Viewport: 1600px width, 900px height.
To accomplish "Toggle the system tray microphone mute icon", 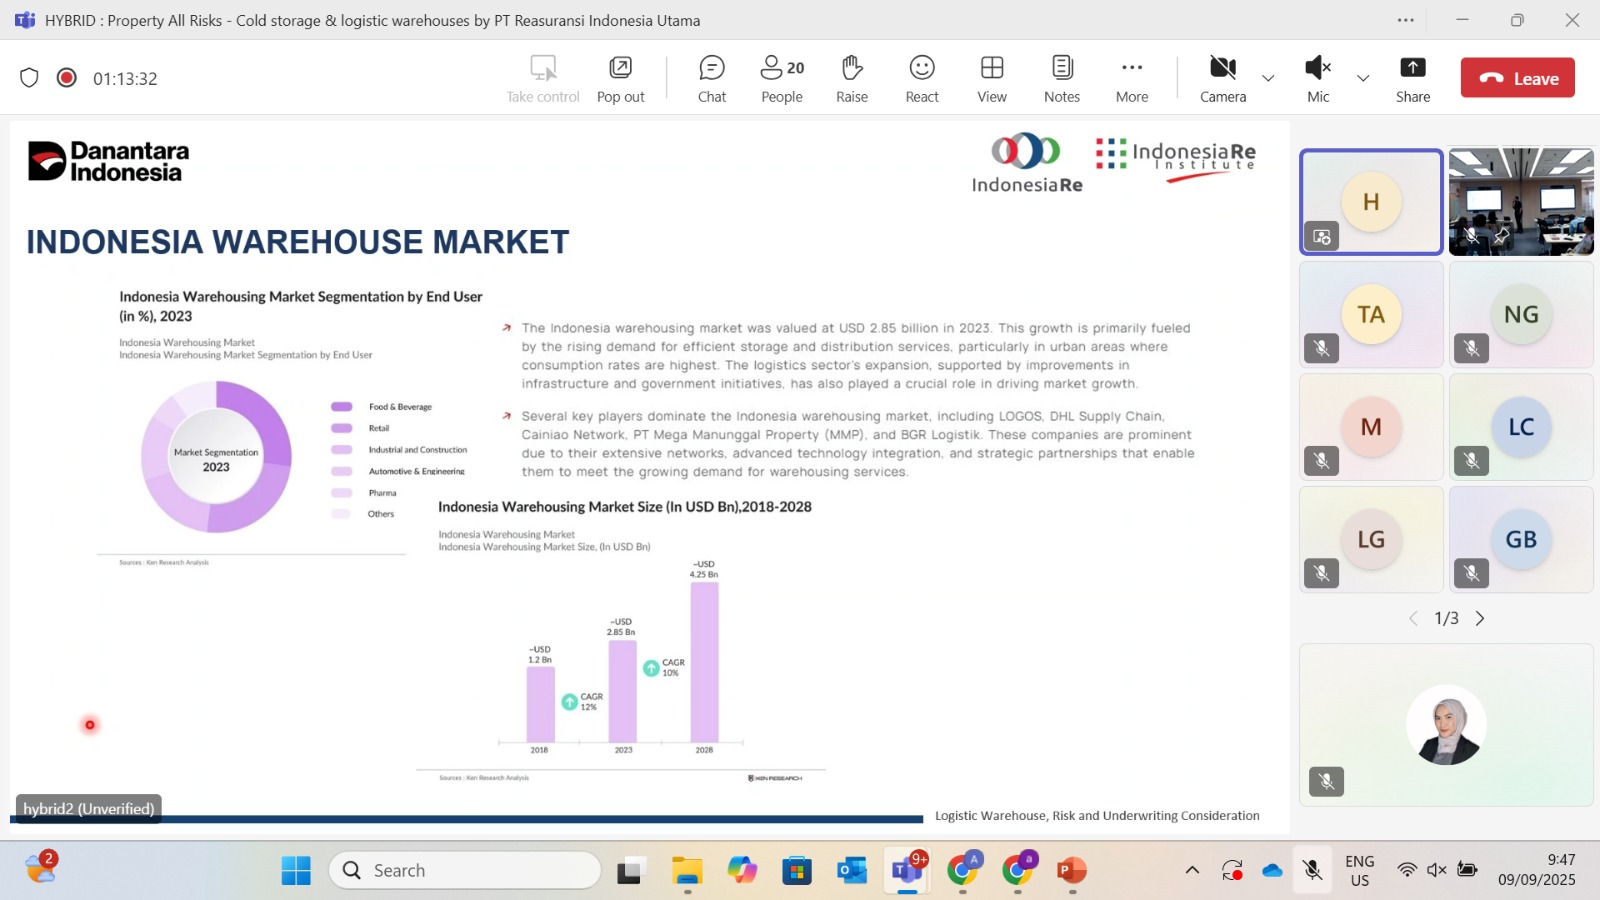I will click(x=1313, y=870).
